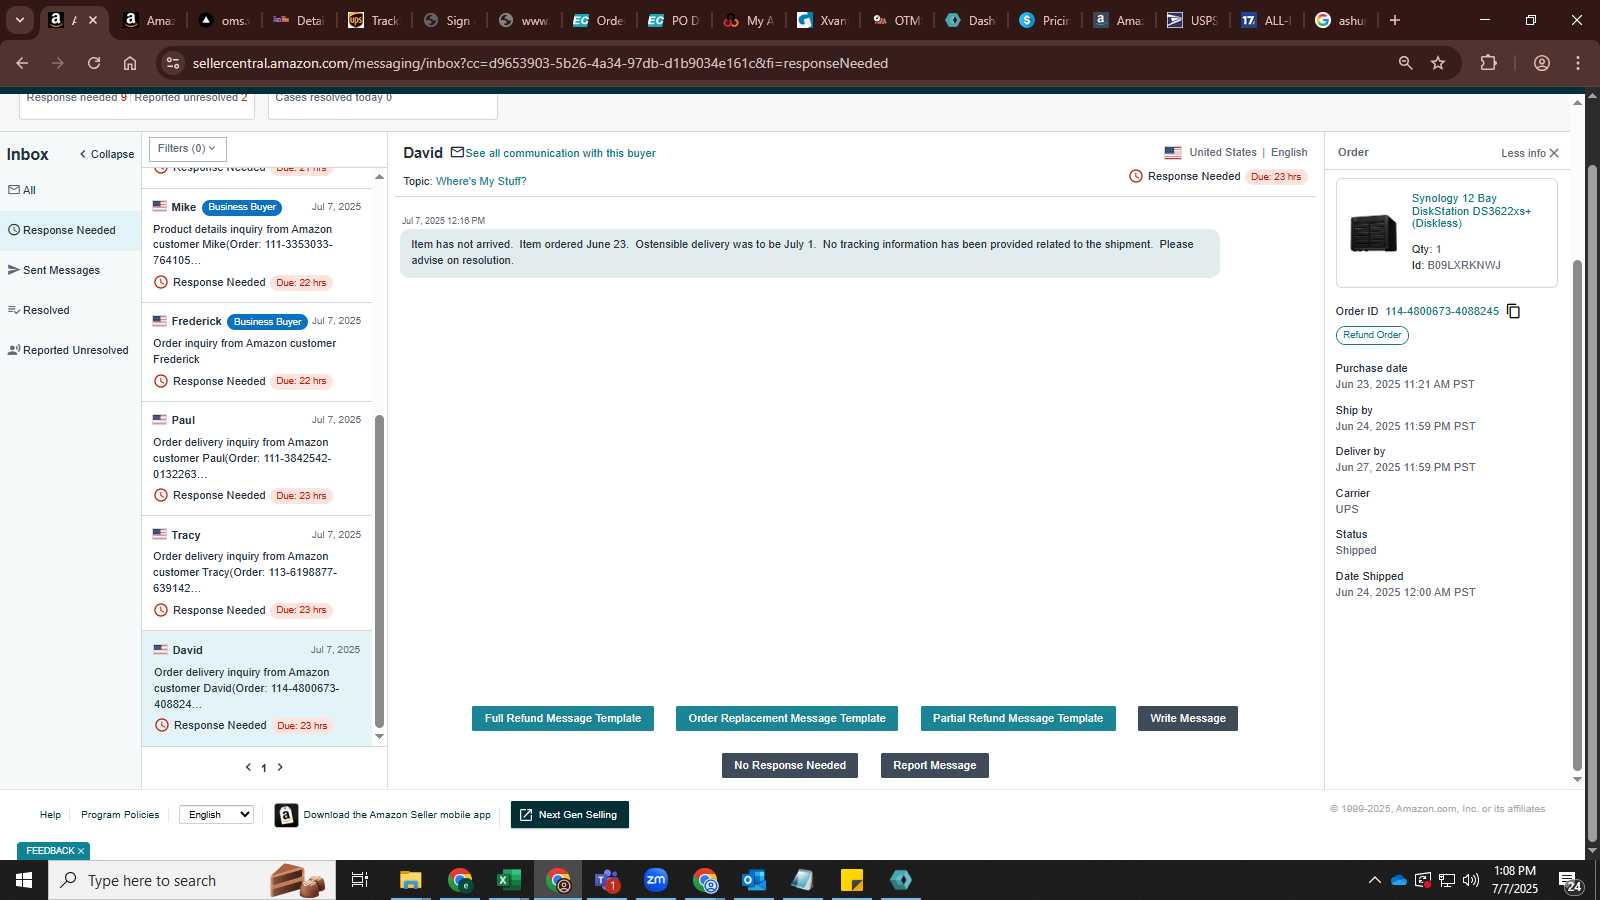Go to the next page of messages
The width and height of the screenshot is (1600, 900).
coord(280,767)
